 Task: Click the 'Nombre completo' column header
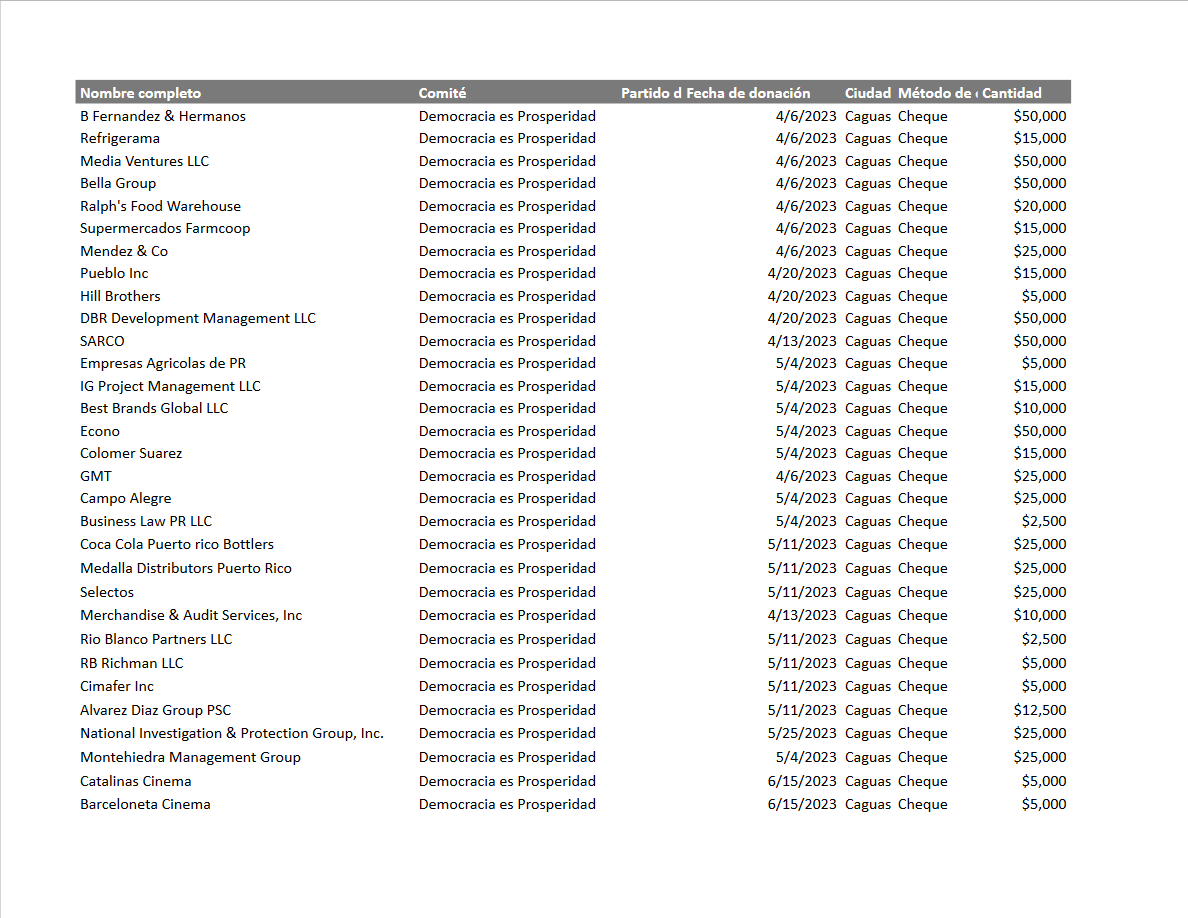tap(140, 93)
